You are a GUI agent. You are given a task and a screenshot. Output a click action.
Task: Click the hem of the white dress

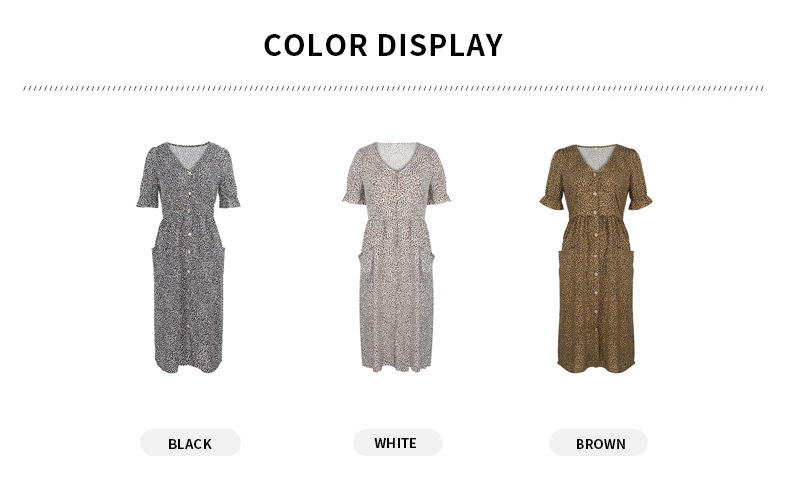397,365
